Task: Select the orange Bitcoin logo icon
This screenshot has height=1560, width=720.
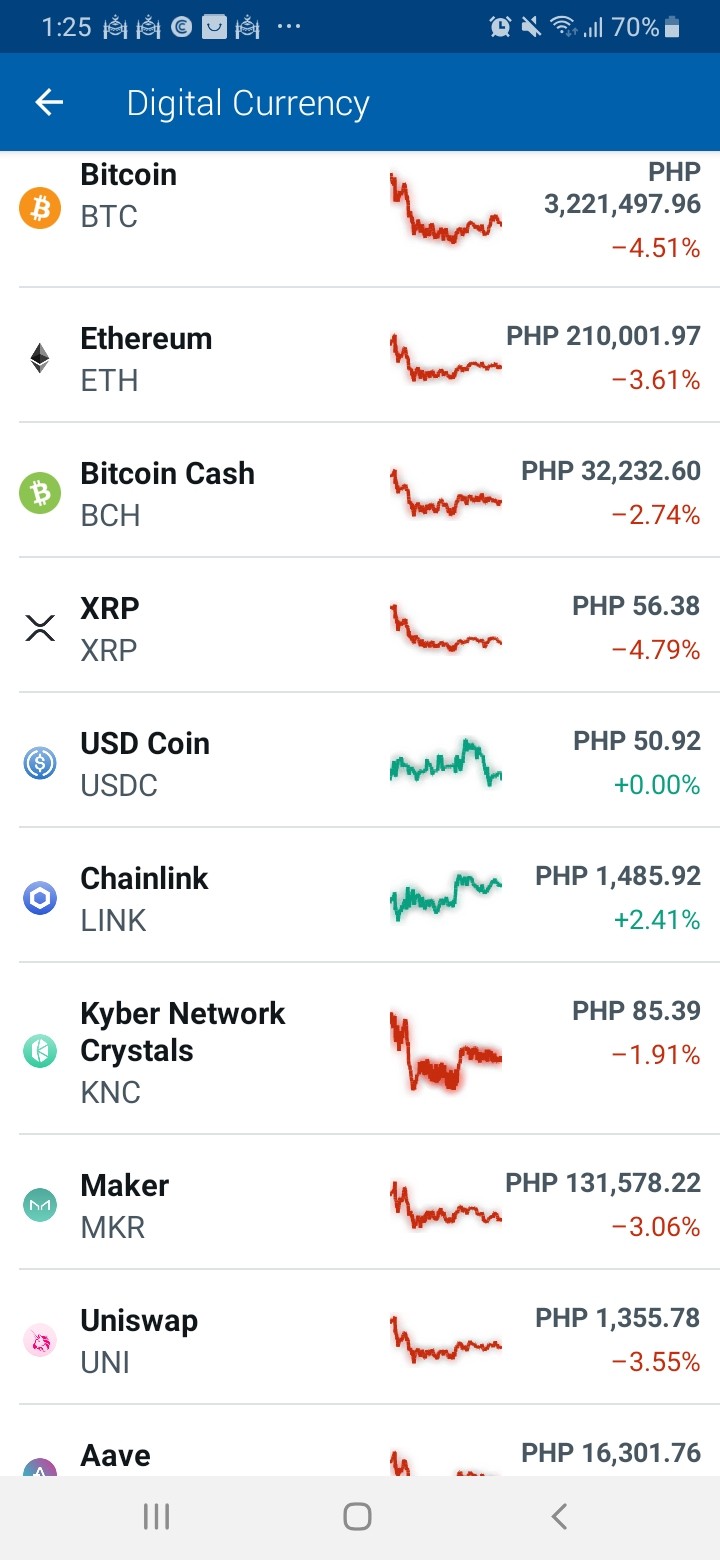Action: (x=40, y=209)
